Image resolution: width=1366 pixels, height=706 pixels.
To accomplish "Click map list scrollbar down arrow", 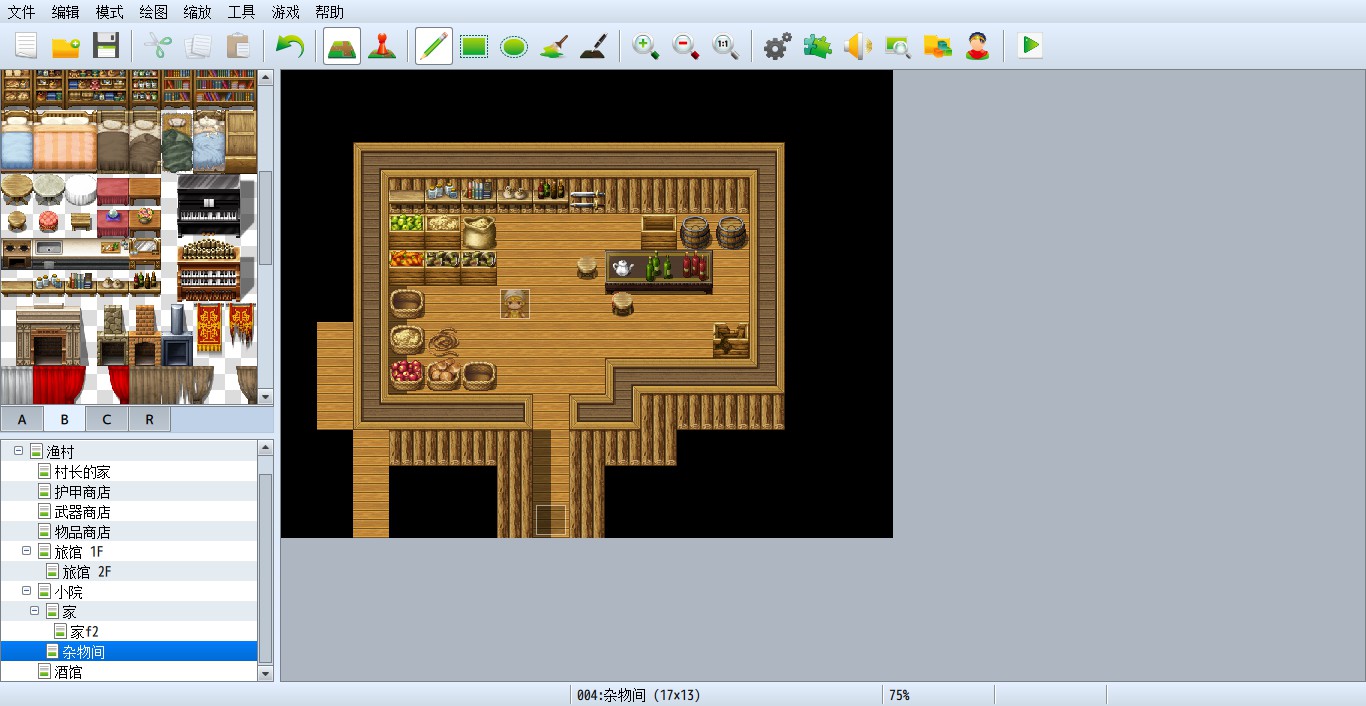I will click(x=265, y=674).
